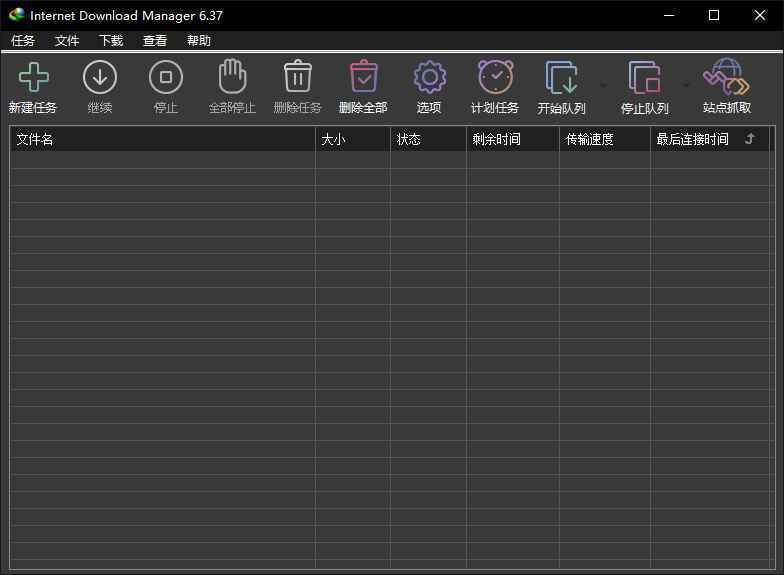Click the 新建任务 plus icon

[33, 78]
